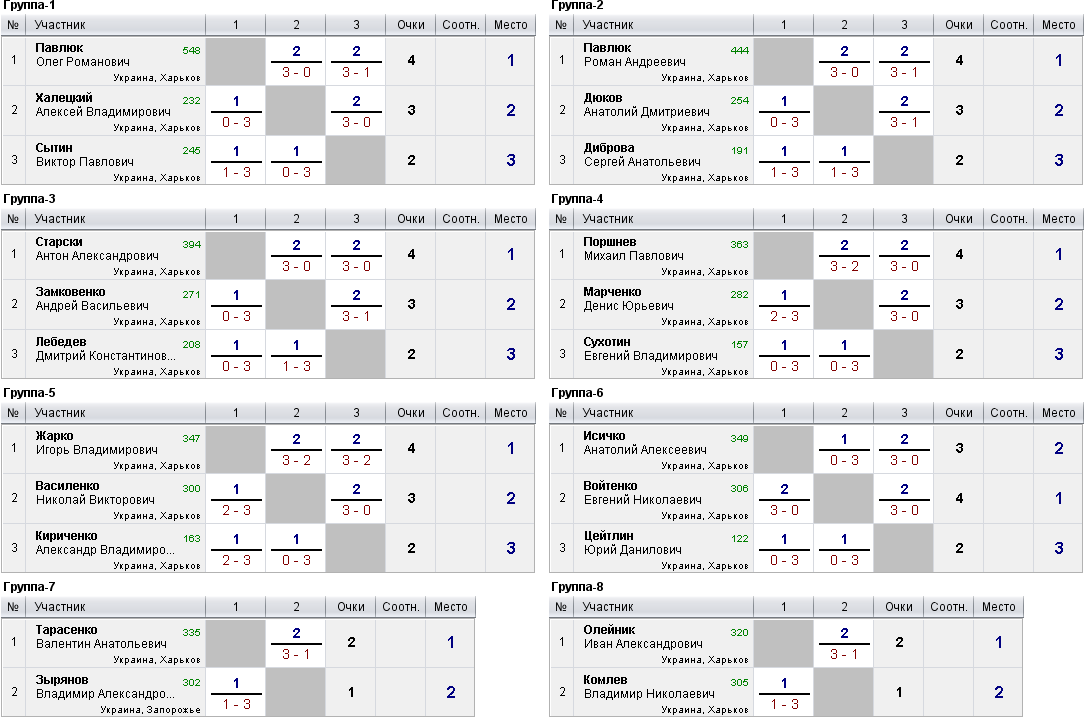Open Войтенко Евгений Николаевич profile
Viewport: 1085px width, 721px height.
pos(642,493)
